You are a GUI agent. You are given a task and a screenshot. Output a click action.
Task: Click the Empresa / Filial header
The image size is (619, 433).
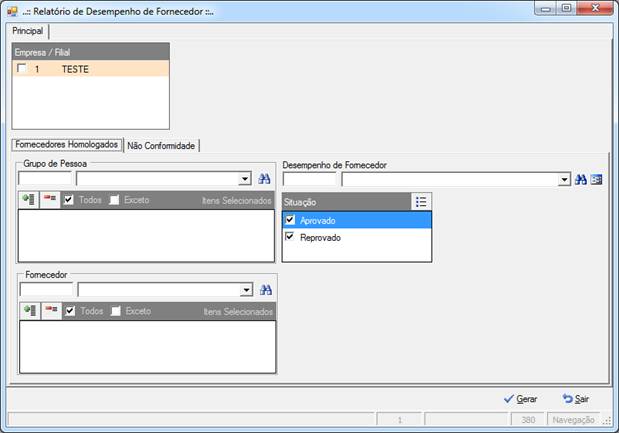pos(91,52)
